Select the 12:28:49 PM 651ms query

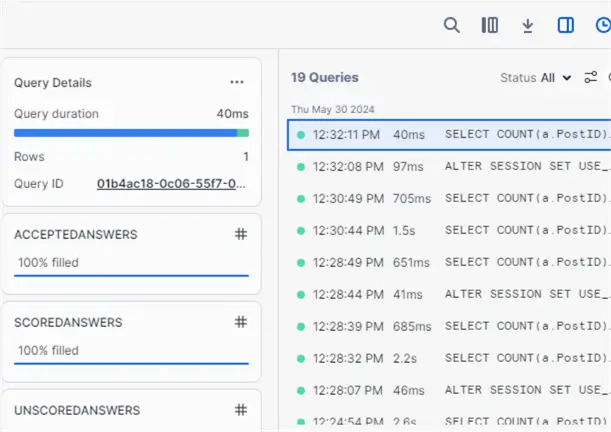click(x=449, y=263)
